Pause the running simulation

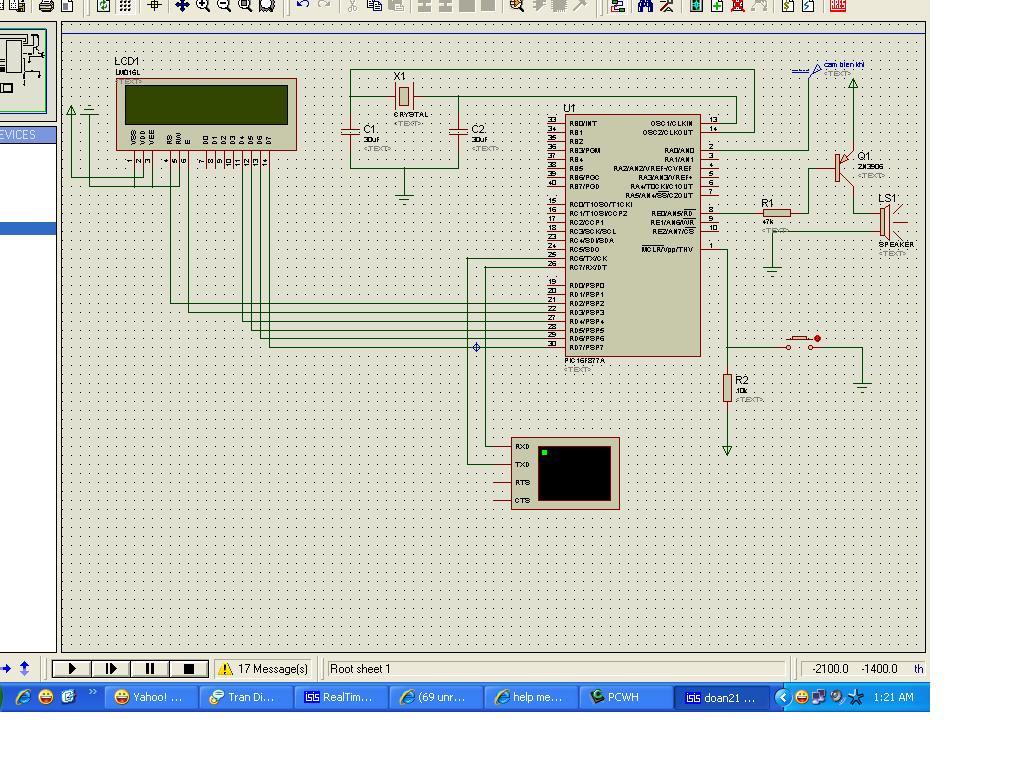[150, 669]
